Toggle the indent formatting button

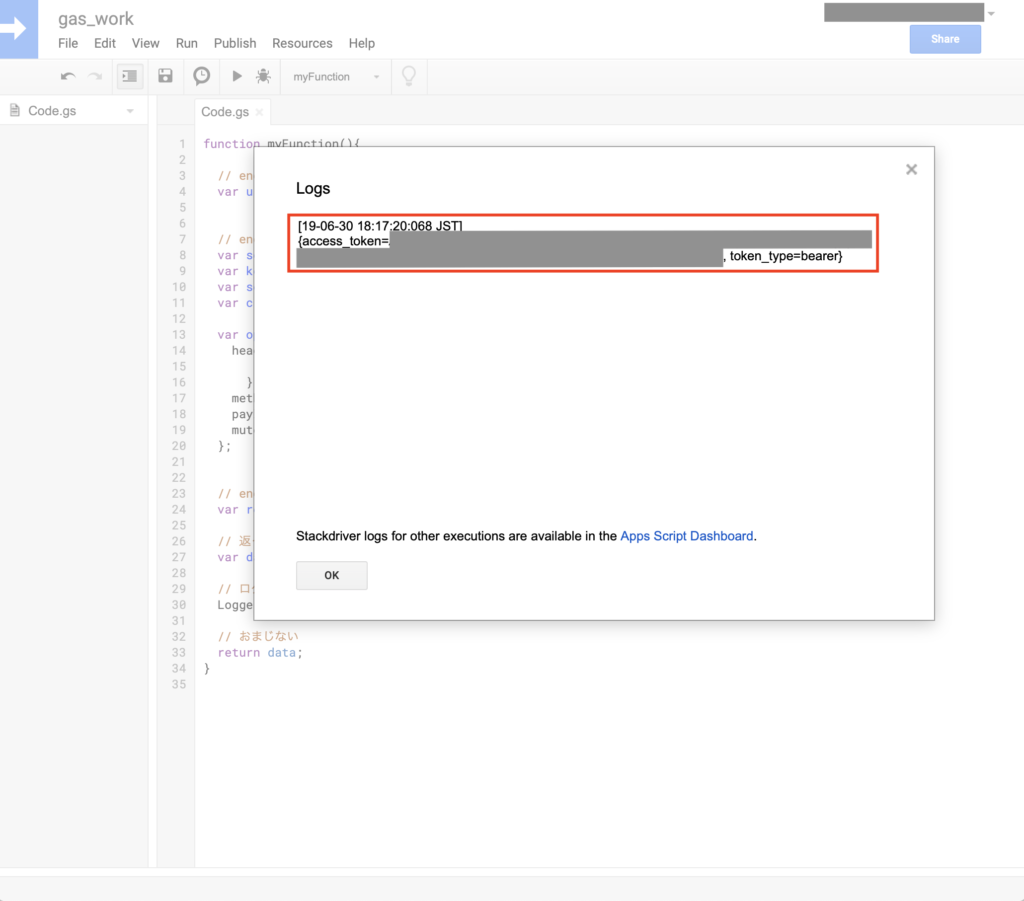point(129,76)
